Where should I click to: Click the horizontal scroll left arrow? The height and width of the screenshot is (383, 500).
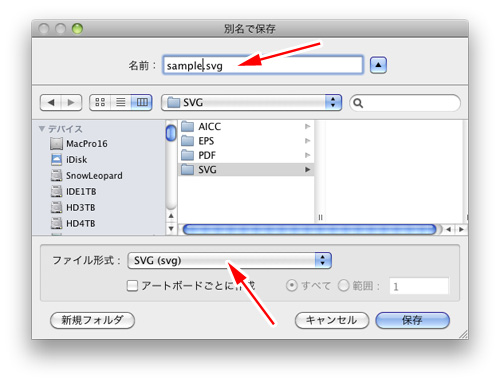coord(448,229)
